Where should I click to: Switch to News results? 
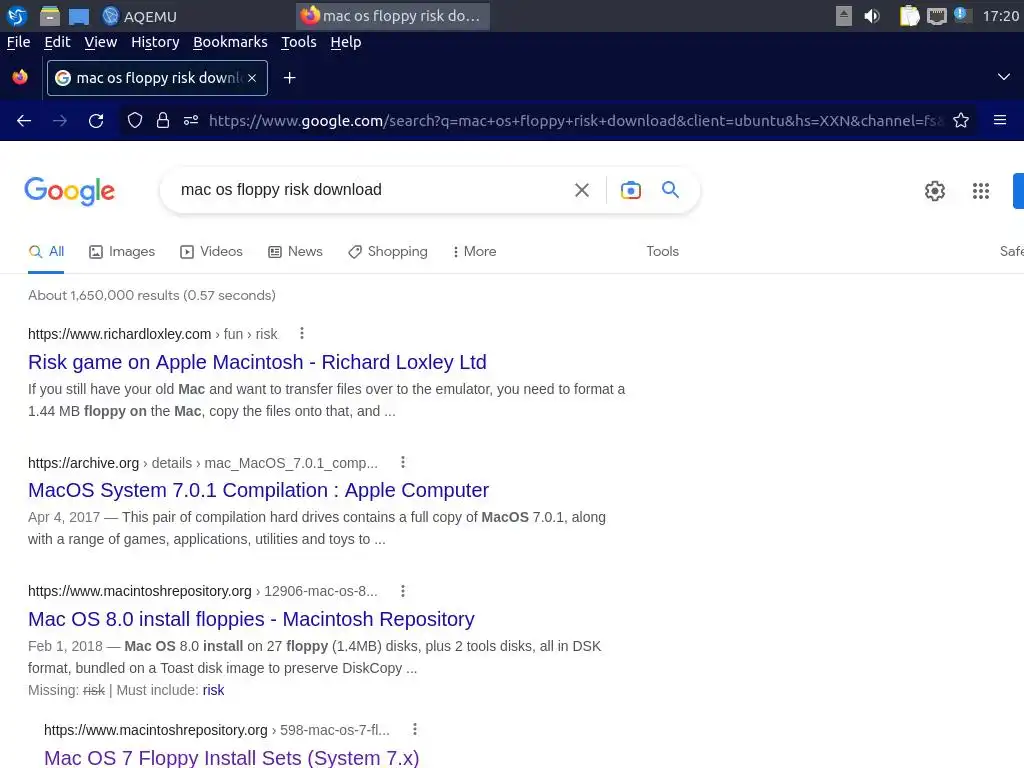295,251
